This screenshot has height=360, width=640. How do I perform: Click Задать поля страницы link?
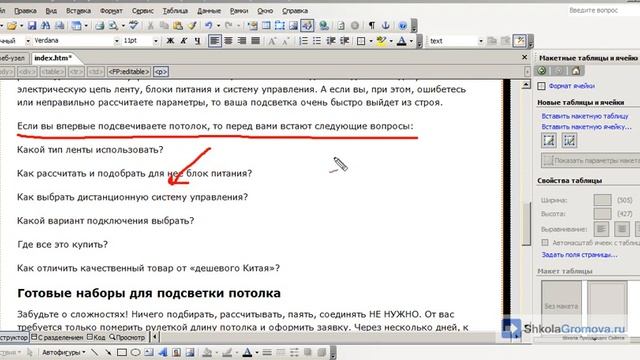point(579,255)
